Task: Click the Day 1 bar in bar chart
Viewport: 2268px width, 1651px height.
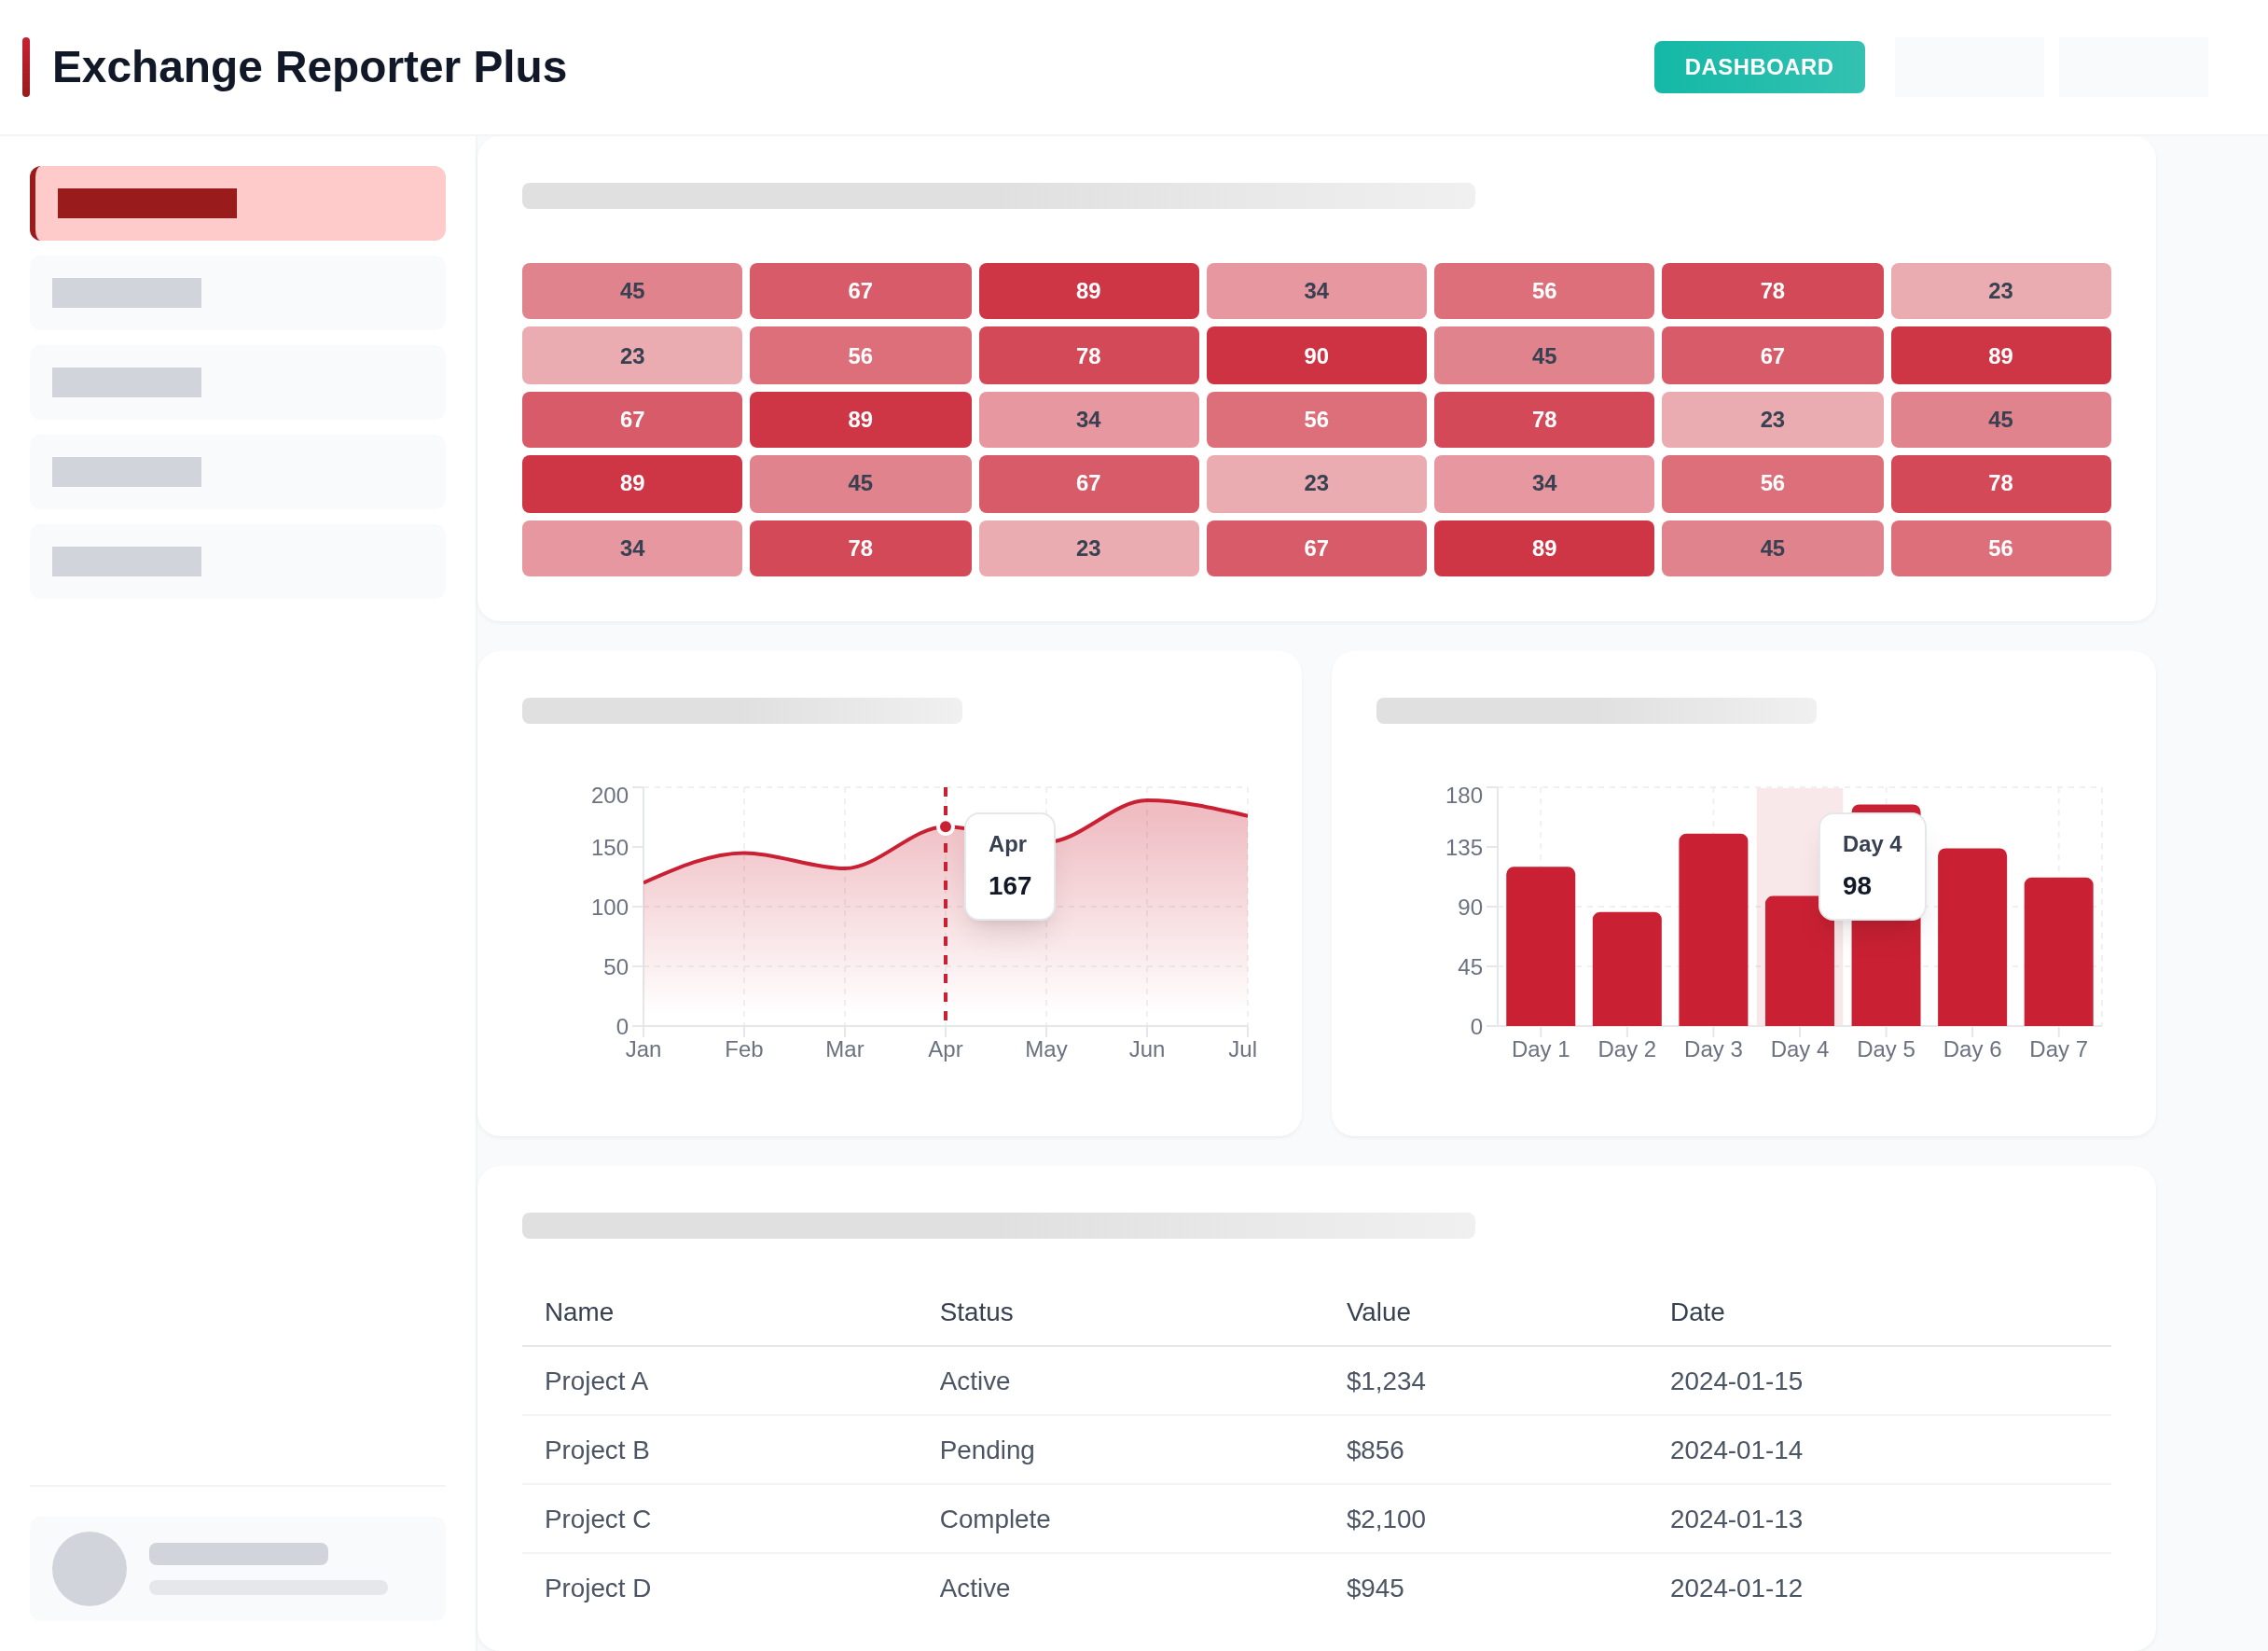Action: tap(1540, 946)
